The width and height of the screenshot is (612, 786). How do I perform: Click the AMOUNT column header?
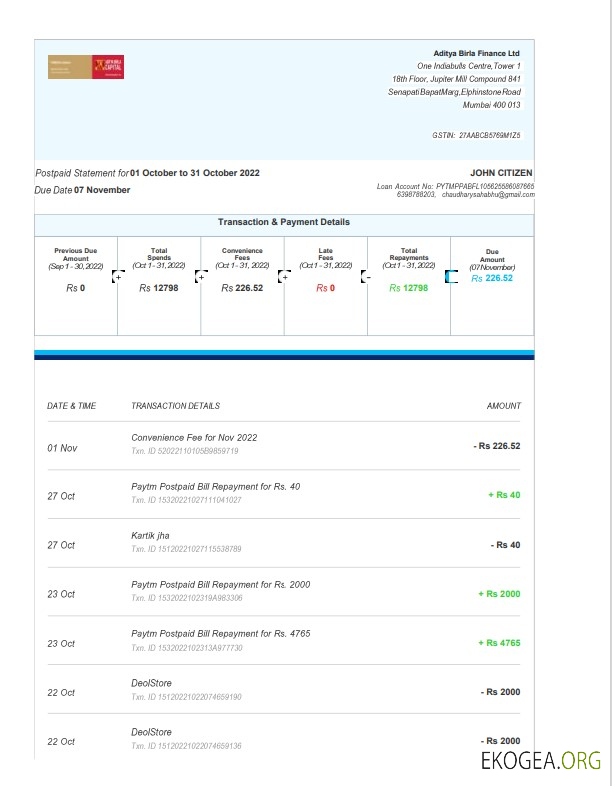pyautogui.click(x=503, y=406)
